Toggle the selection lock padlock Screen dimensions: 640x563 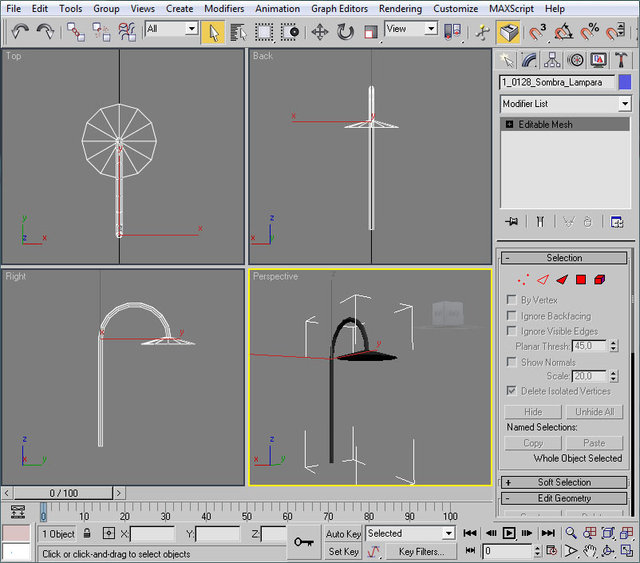tap(88, 534)
